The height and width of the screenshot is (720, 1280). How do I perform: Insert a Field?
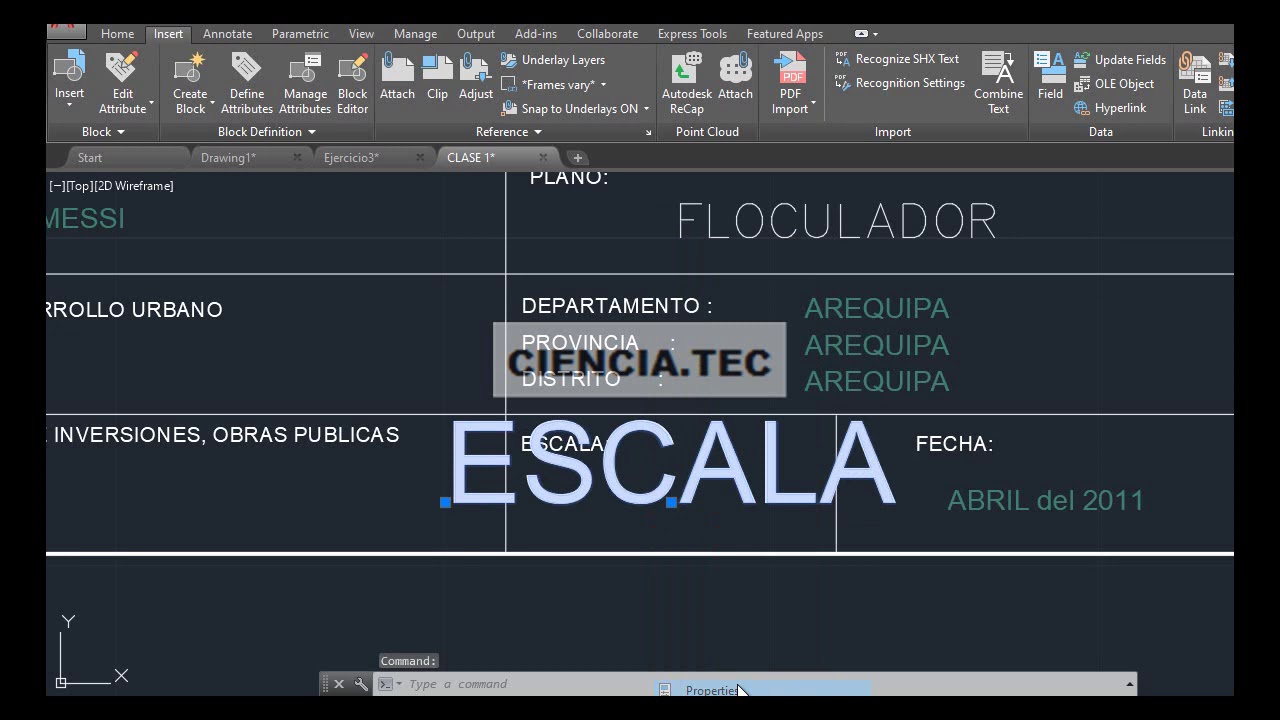click(1050, 78)
